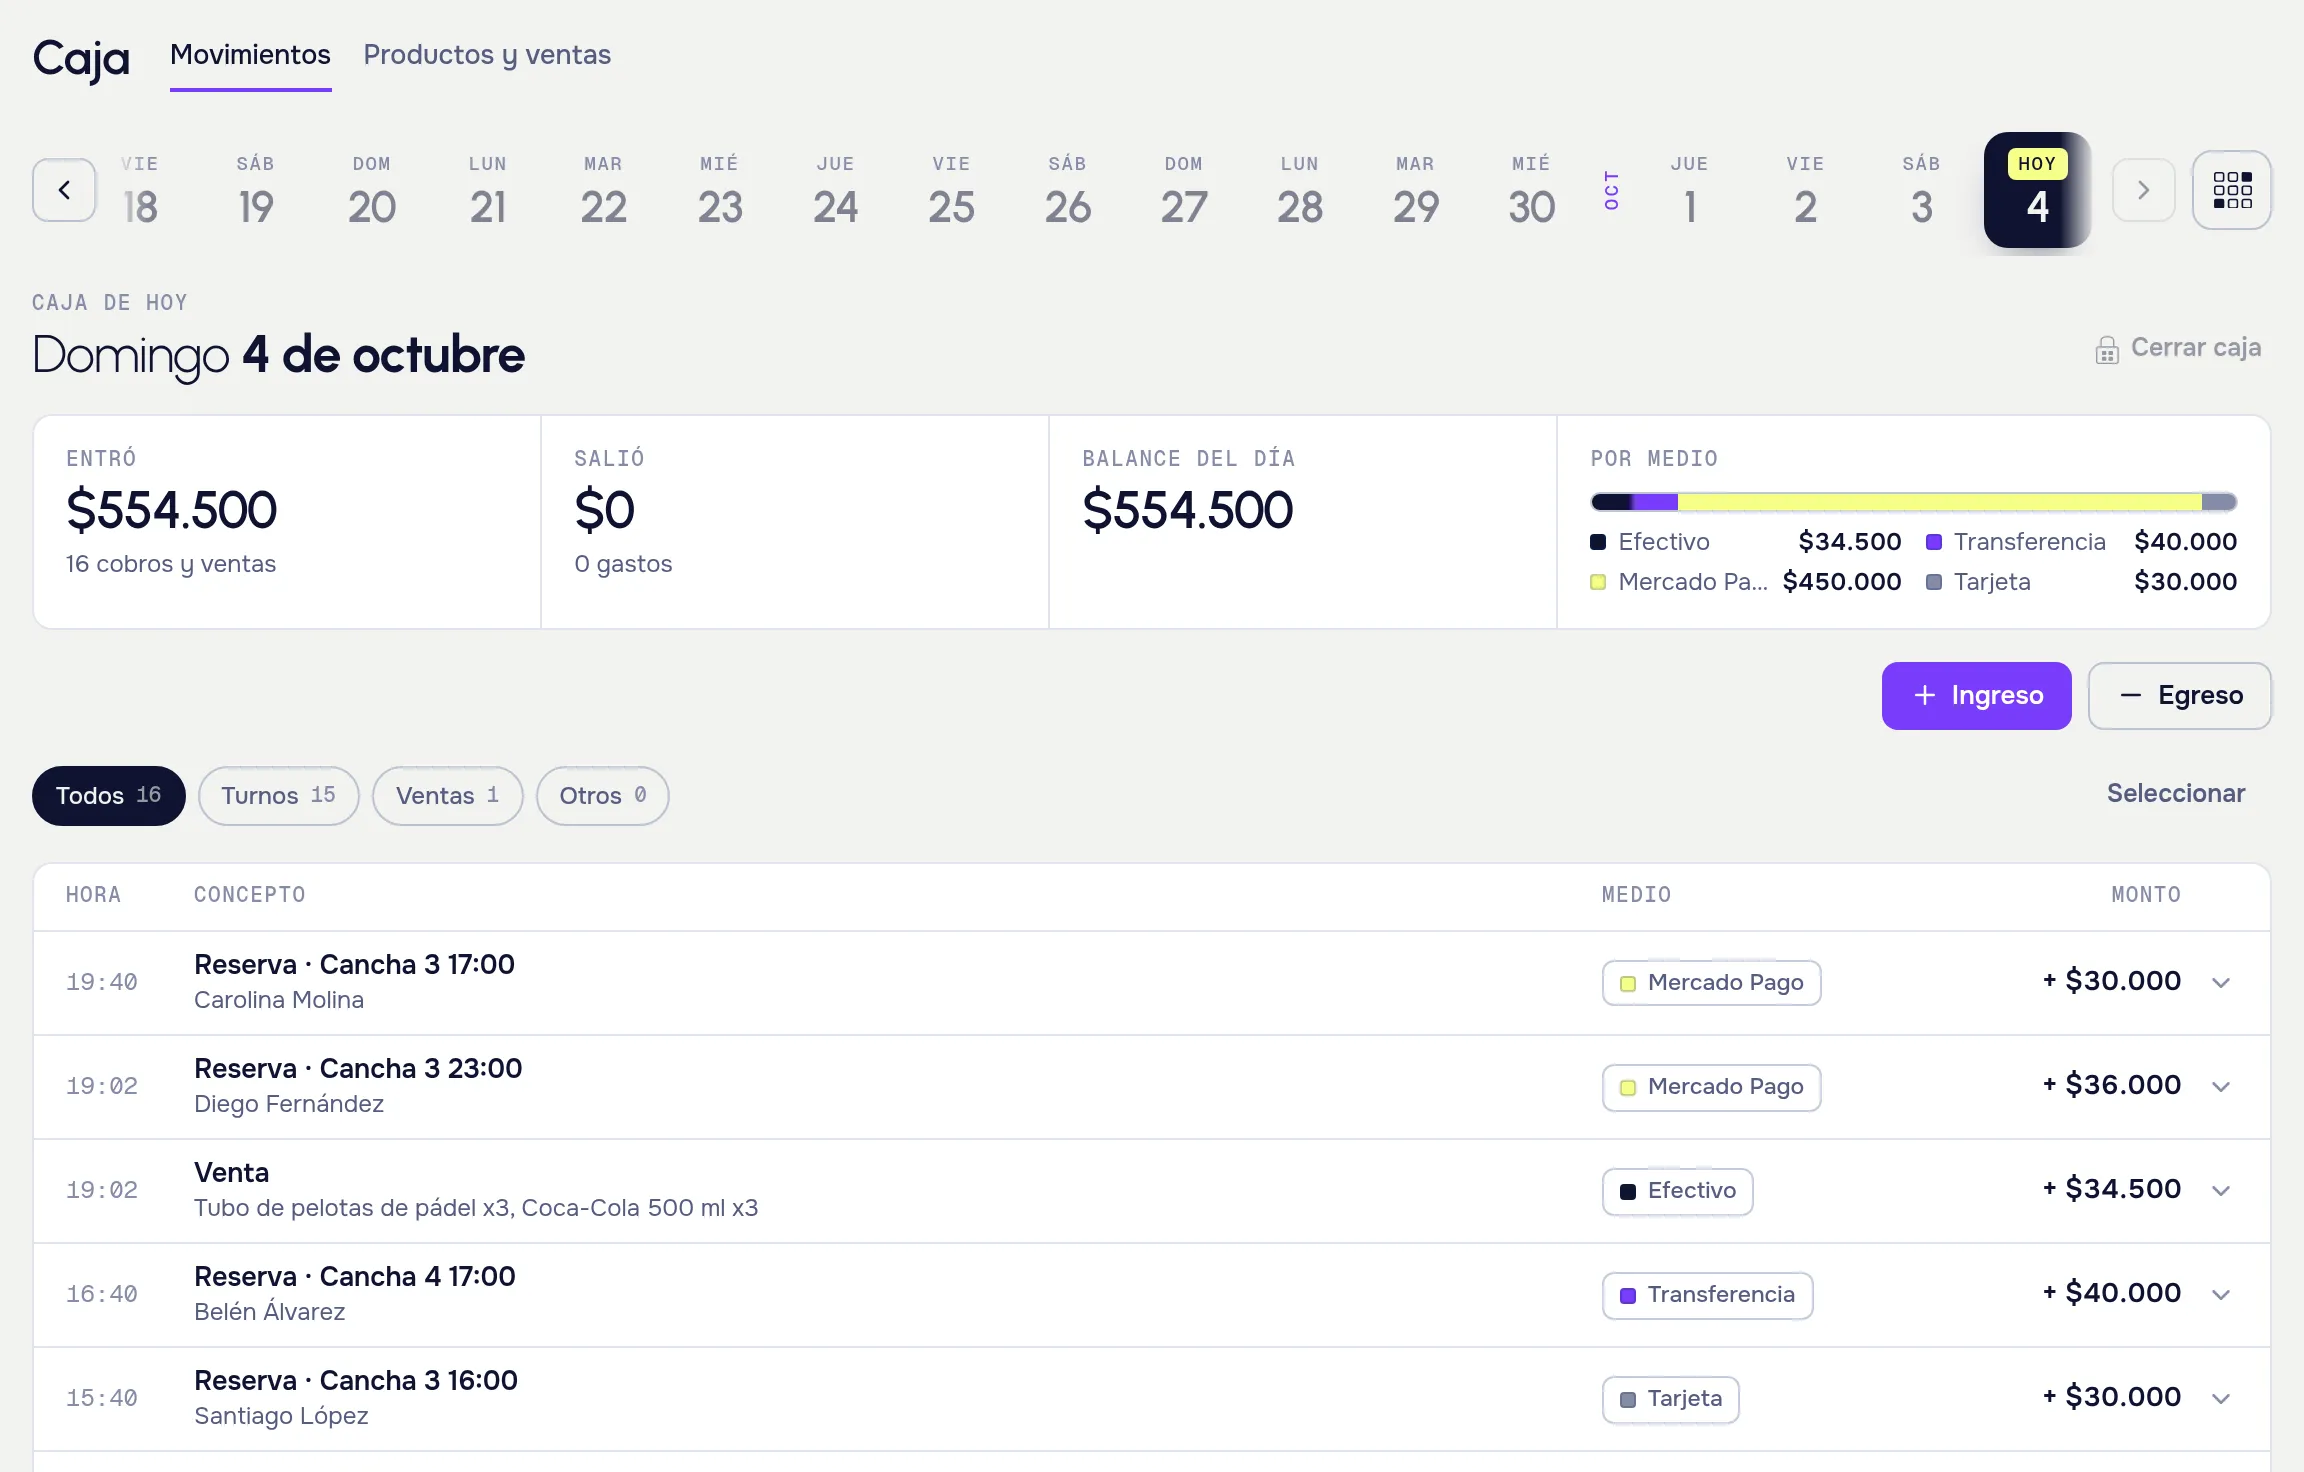The width and height of the screenshot is (2304, 1472).
Task: Click the '0 gastos' text
Action: pyautogui.click(x=623, y=564)
